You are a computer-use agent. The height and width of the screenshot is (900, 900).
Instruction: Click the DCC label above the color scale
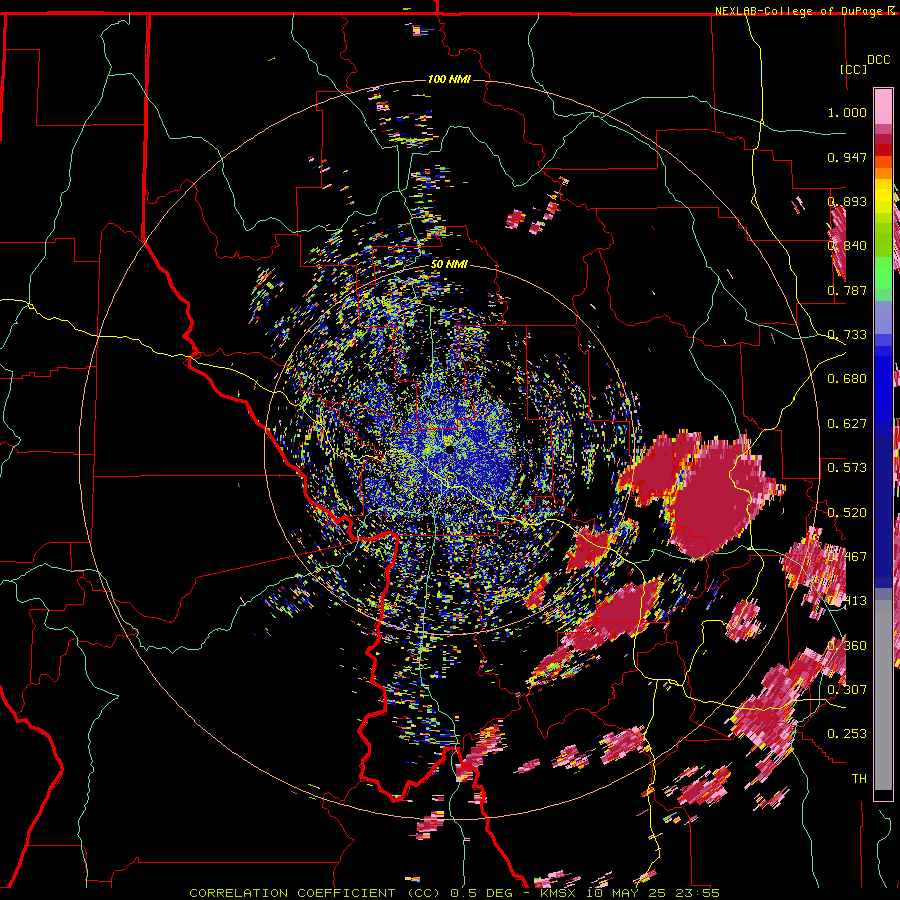pos(878,60)
